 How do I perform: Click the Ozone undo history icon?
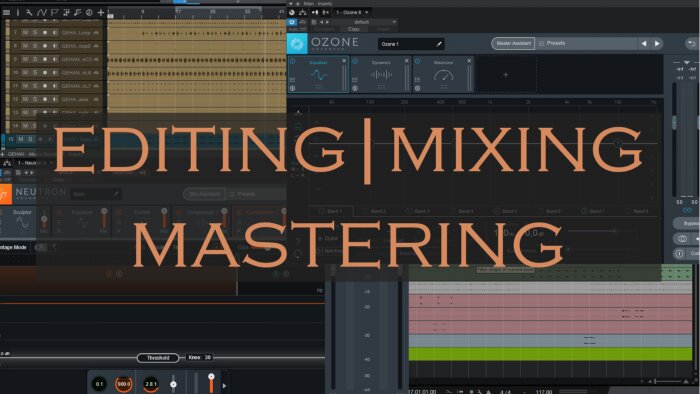coord(691,44)
